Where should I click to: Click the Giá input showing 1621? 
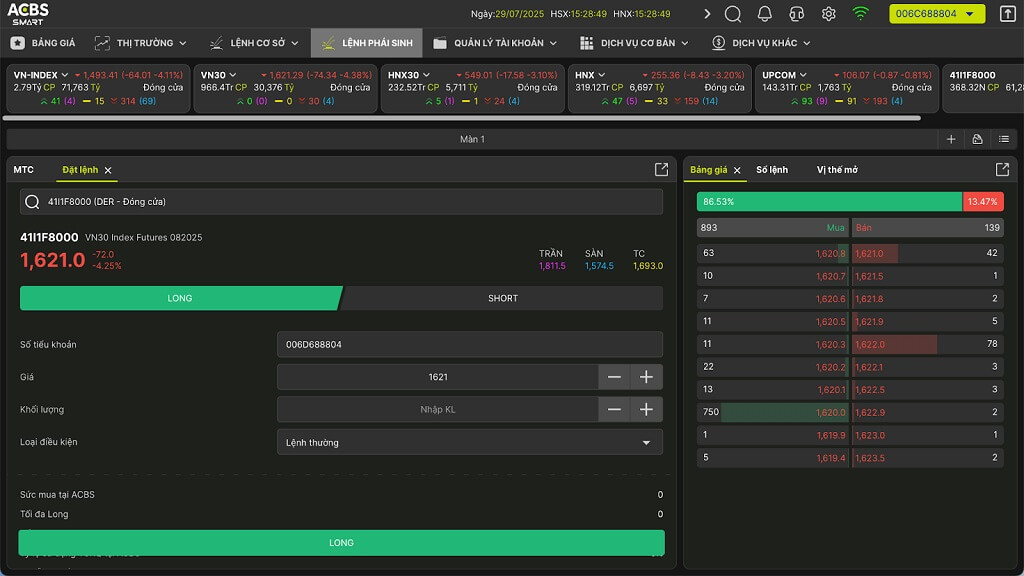pos(438,377)
